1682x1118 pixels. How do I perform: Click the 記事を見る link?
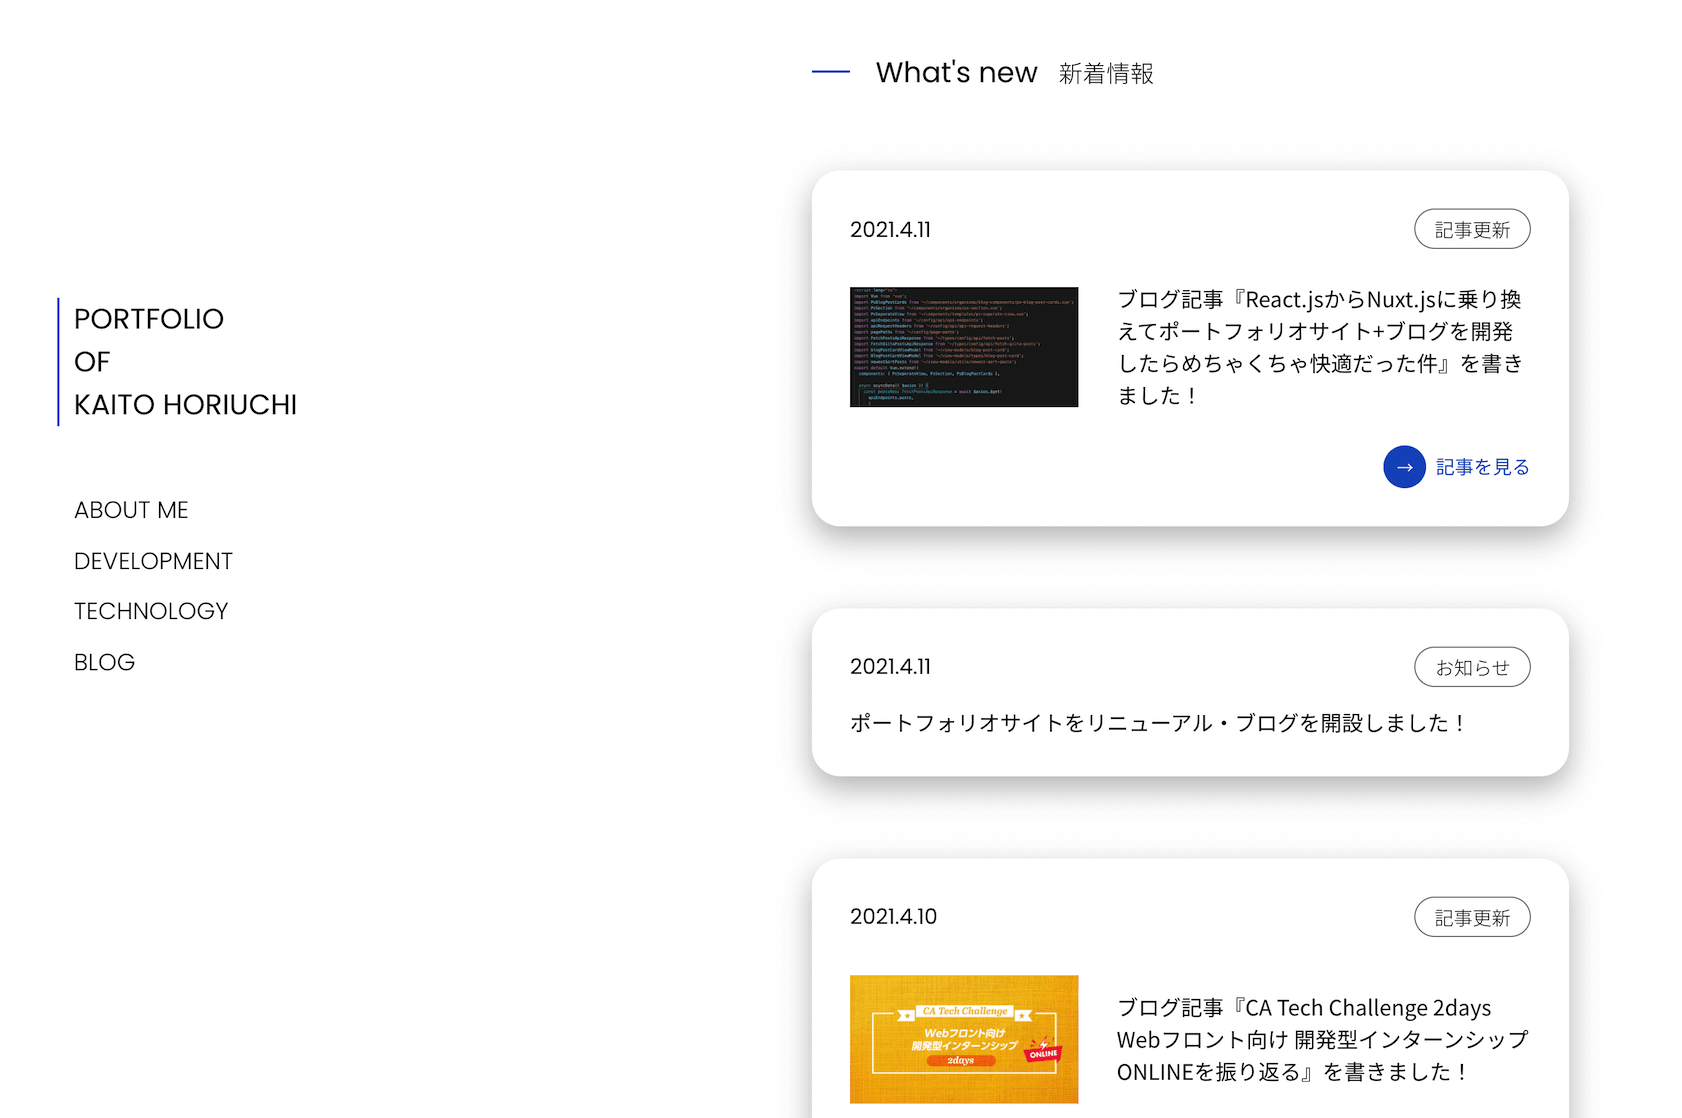coord(1481,466)
